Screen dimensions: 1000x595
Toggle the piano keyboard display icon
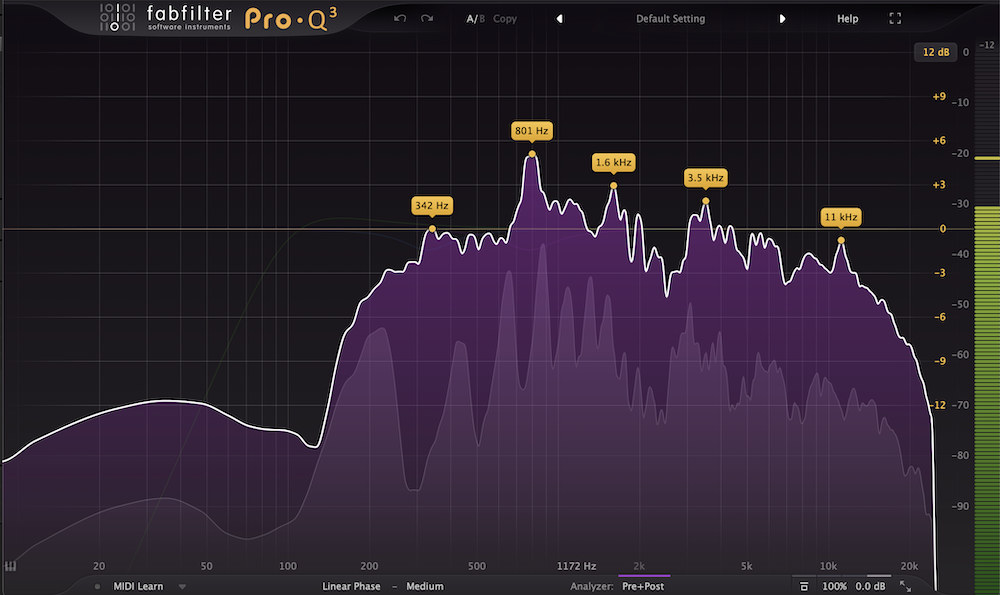click(10, 566)
